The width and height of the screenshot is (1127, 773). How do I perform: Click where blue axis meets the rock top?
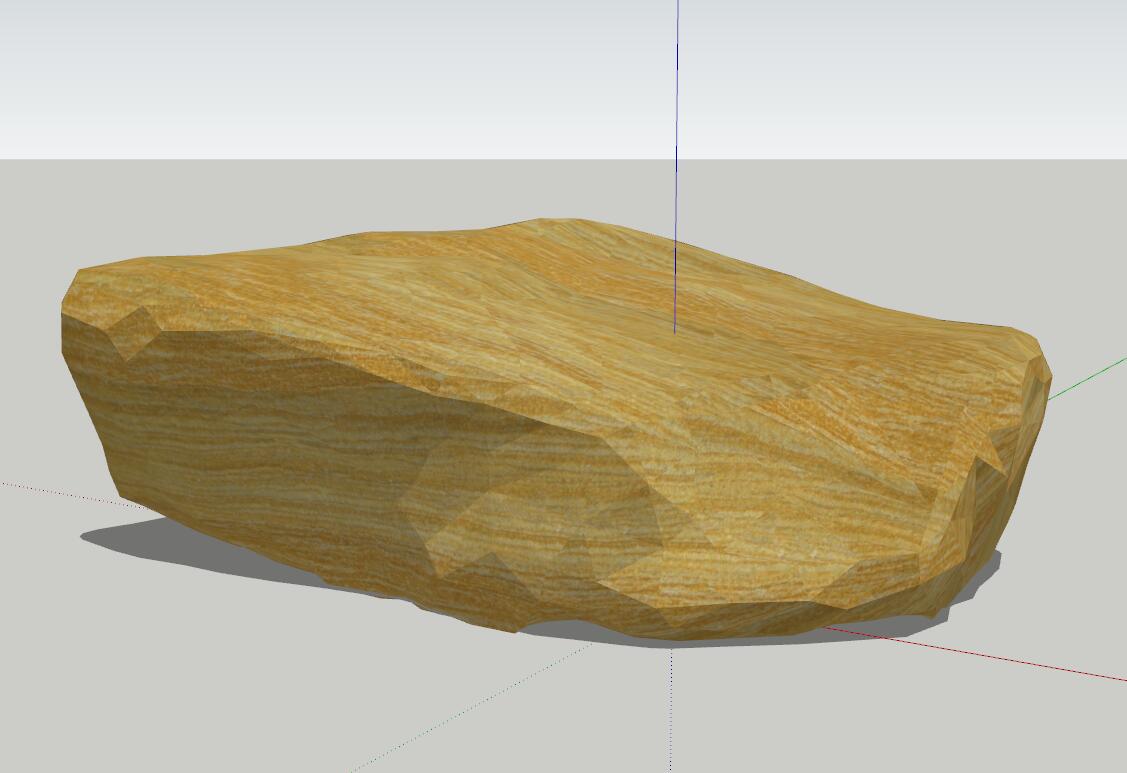point(675,331)
